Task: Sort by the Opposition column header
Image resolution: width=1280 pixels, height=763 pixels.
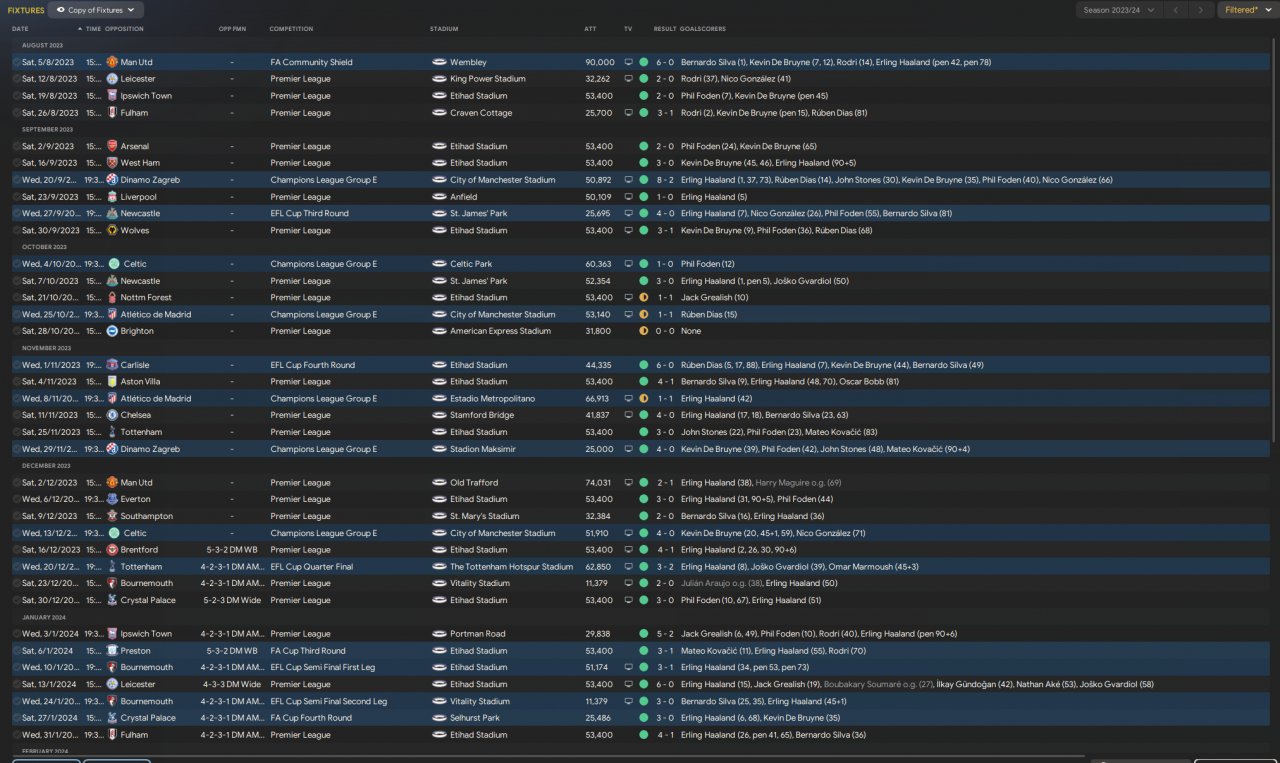Action: pyautogui.click(x=124, y=29)
